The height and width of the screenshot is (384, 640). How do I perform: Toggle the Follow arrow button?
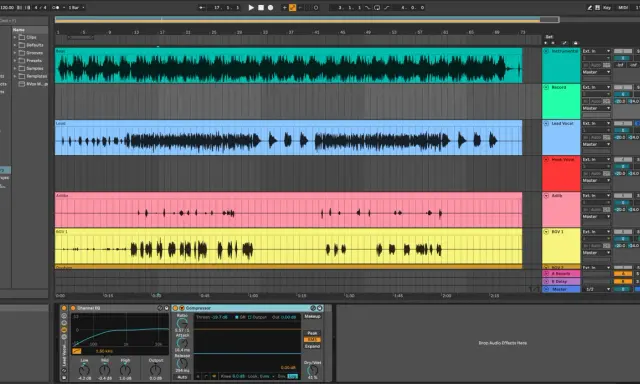click(x=202, y=7)
